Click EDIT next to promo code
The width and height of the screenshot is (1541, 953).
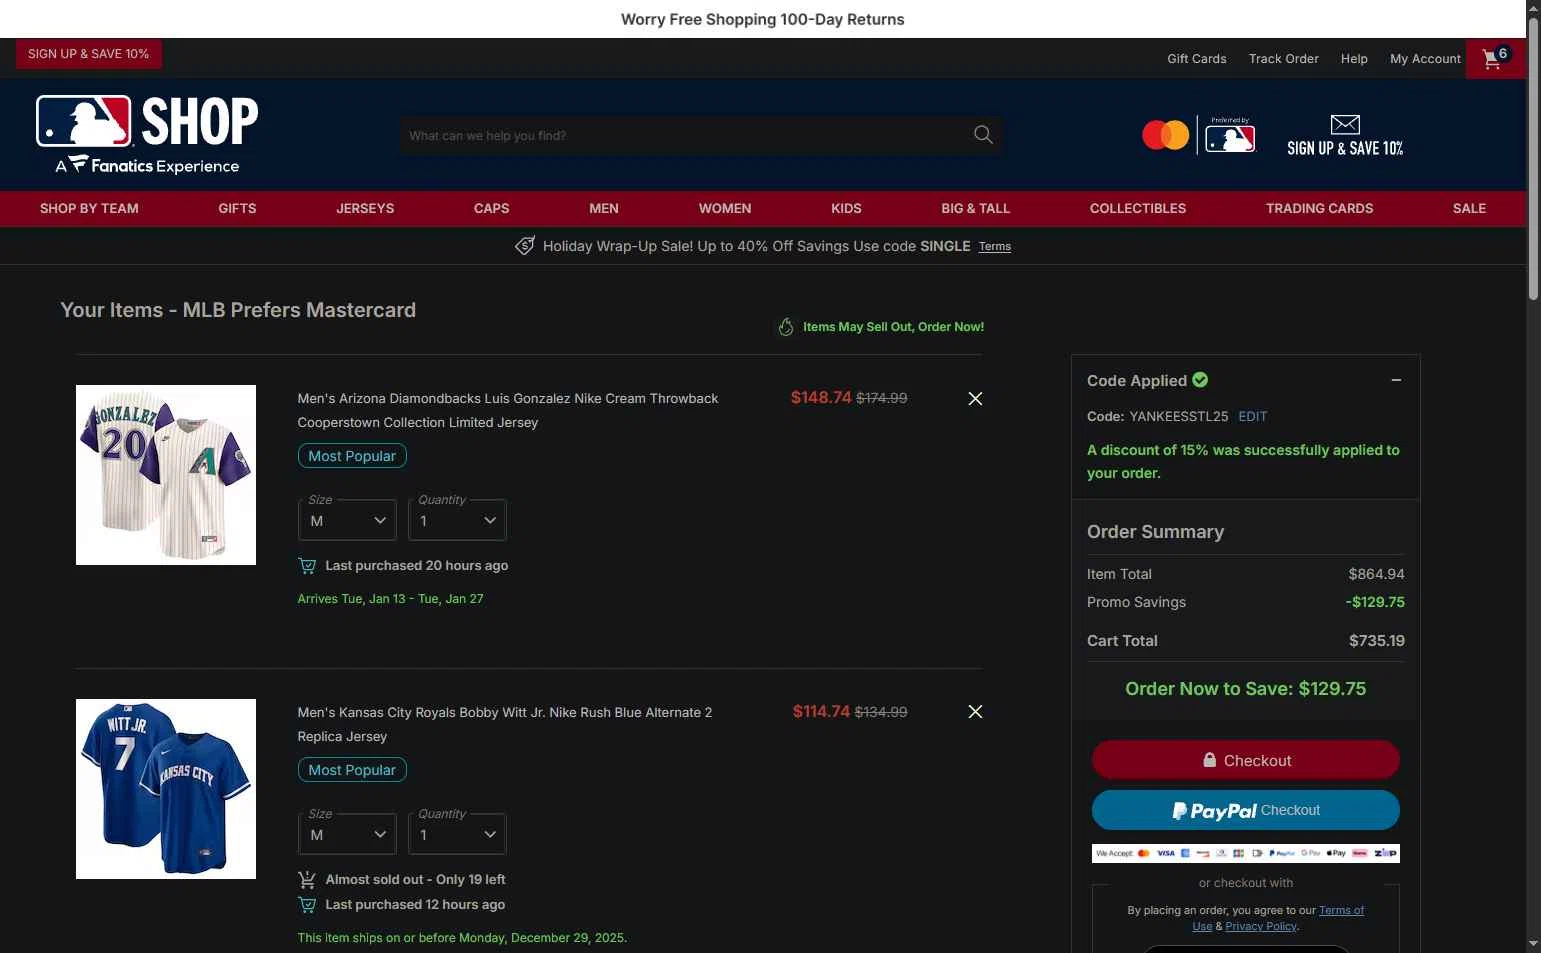coord(1252,416)
